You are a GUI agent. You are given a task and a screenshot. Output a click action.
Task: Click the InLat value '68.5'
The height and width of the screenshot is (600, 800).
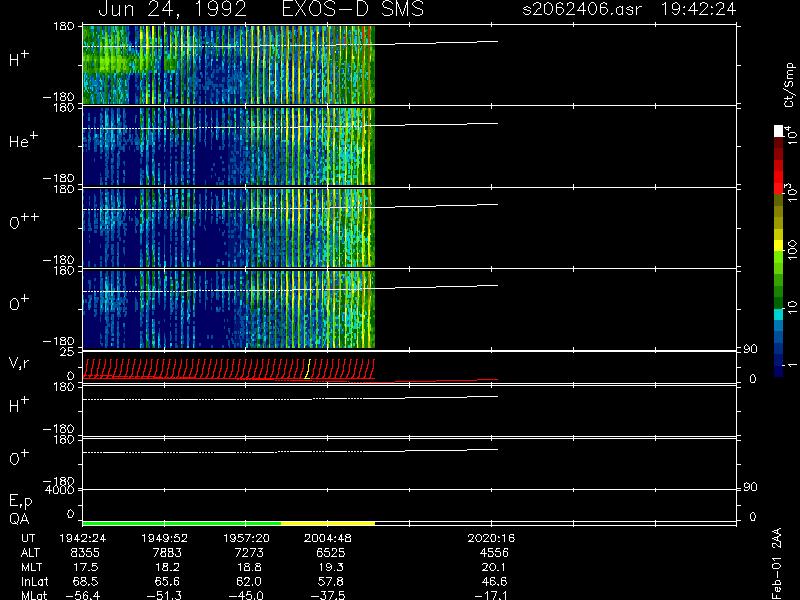[86, 581]
